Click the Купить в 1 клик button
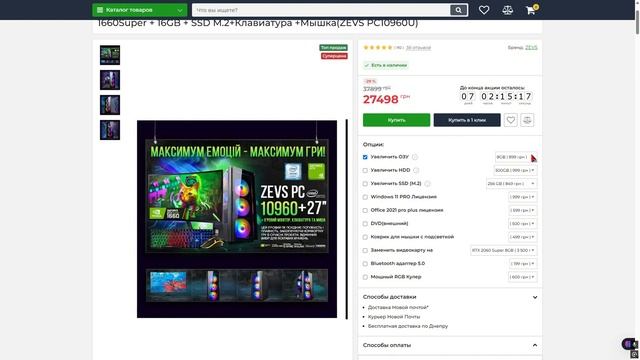 point(467,120)
